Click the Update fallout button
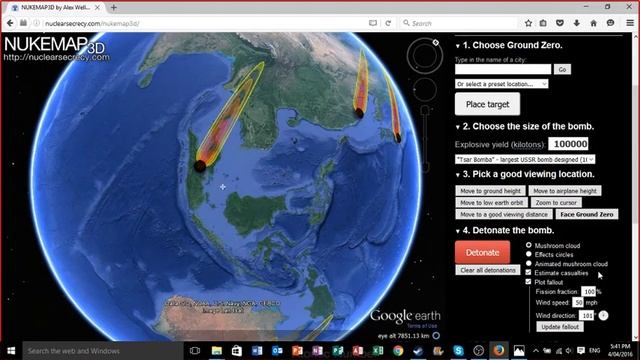The width and height of the screenshot is (640, 360). 560,327
